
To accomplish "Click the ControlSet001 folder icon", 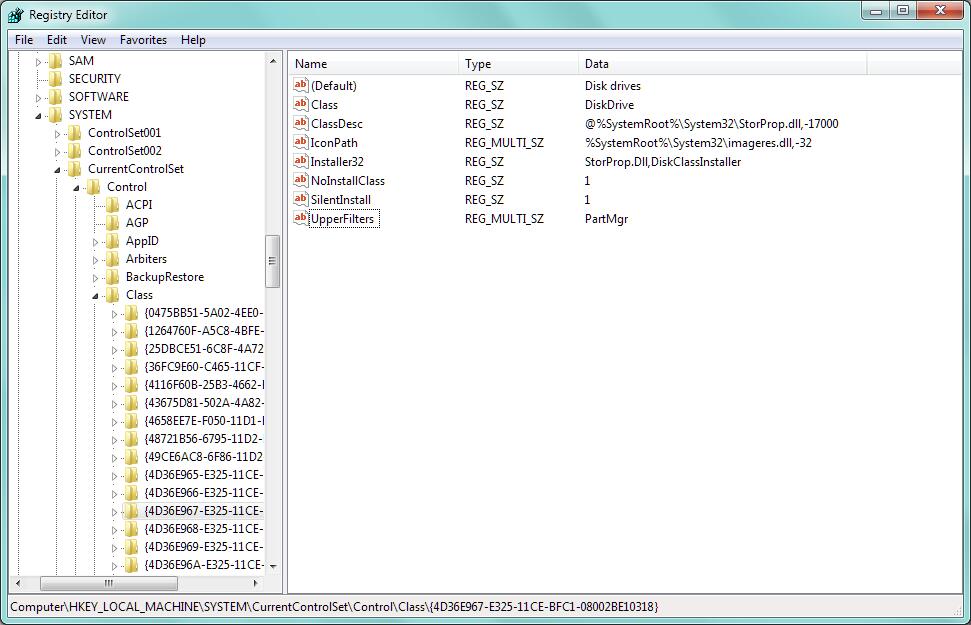I will [x=75, y=133].
